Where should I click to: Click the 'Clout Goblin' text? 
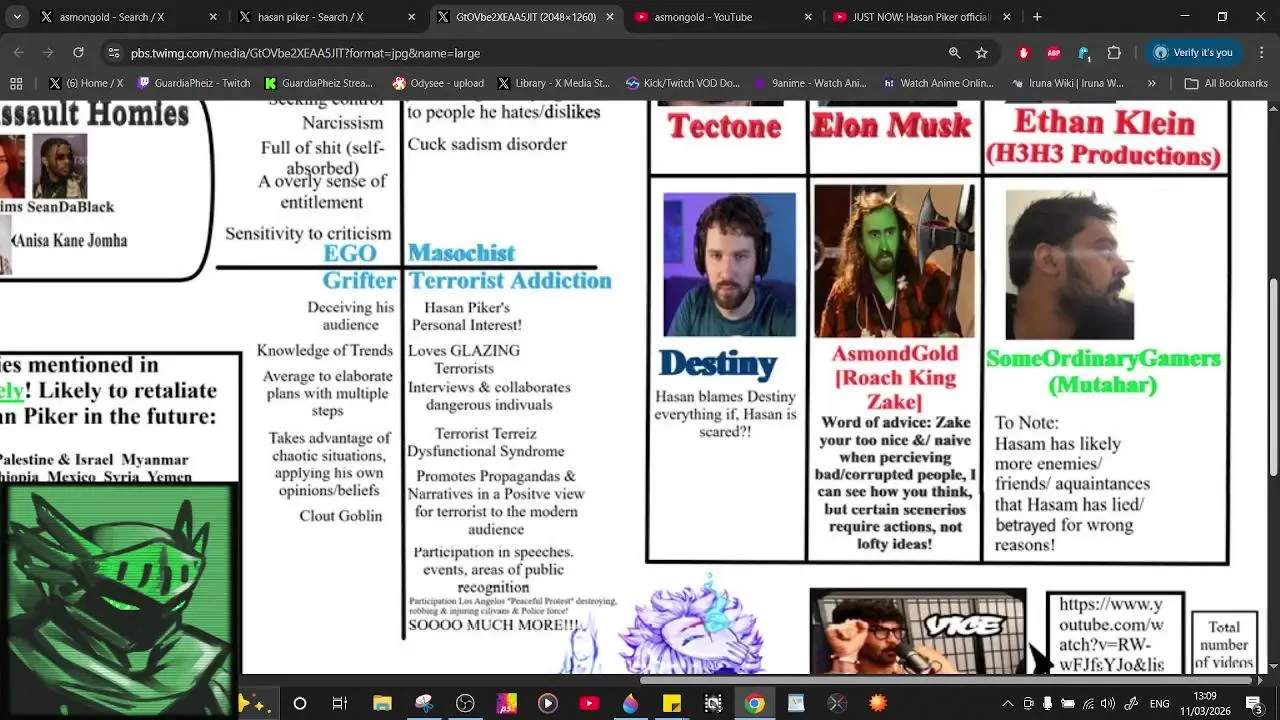coord(341,516)
